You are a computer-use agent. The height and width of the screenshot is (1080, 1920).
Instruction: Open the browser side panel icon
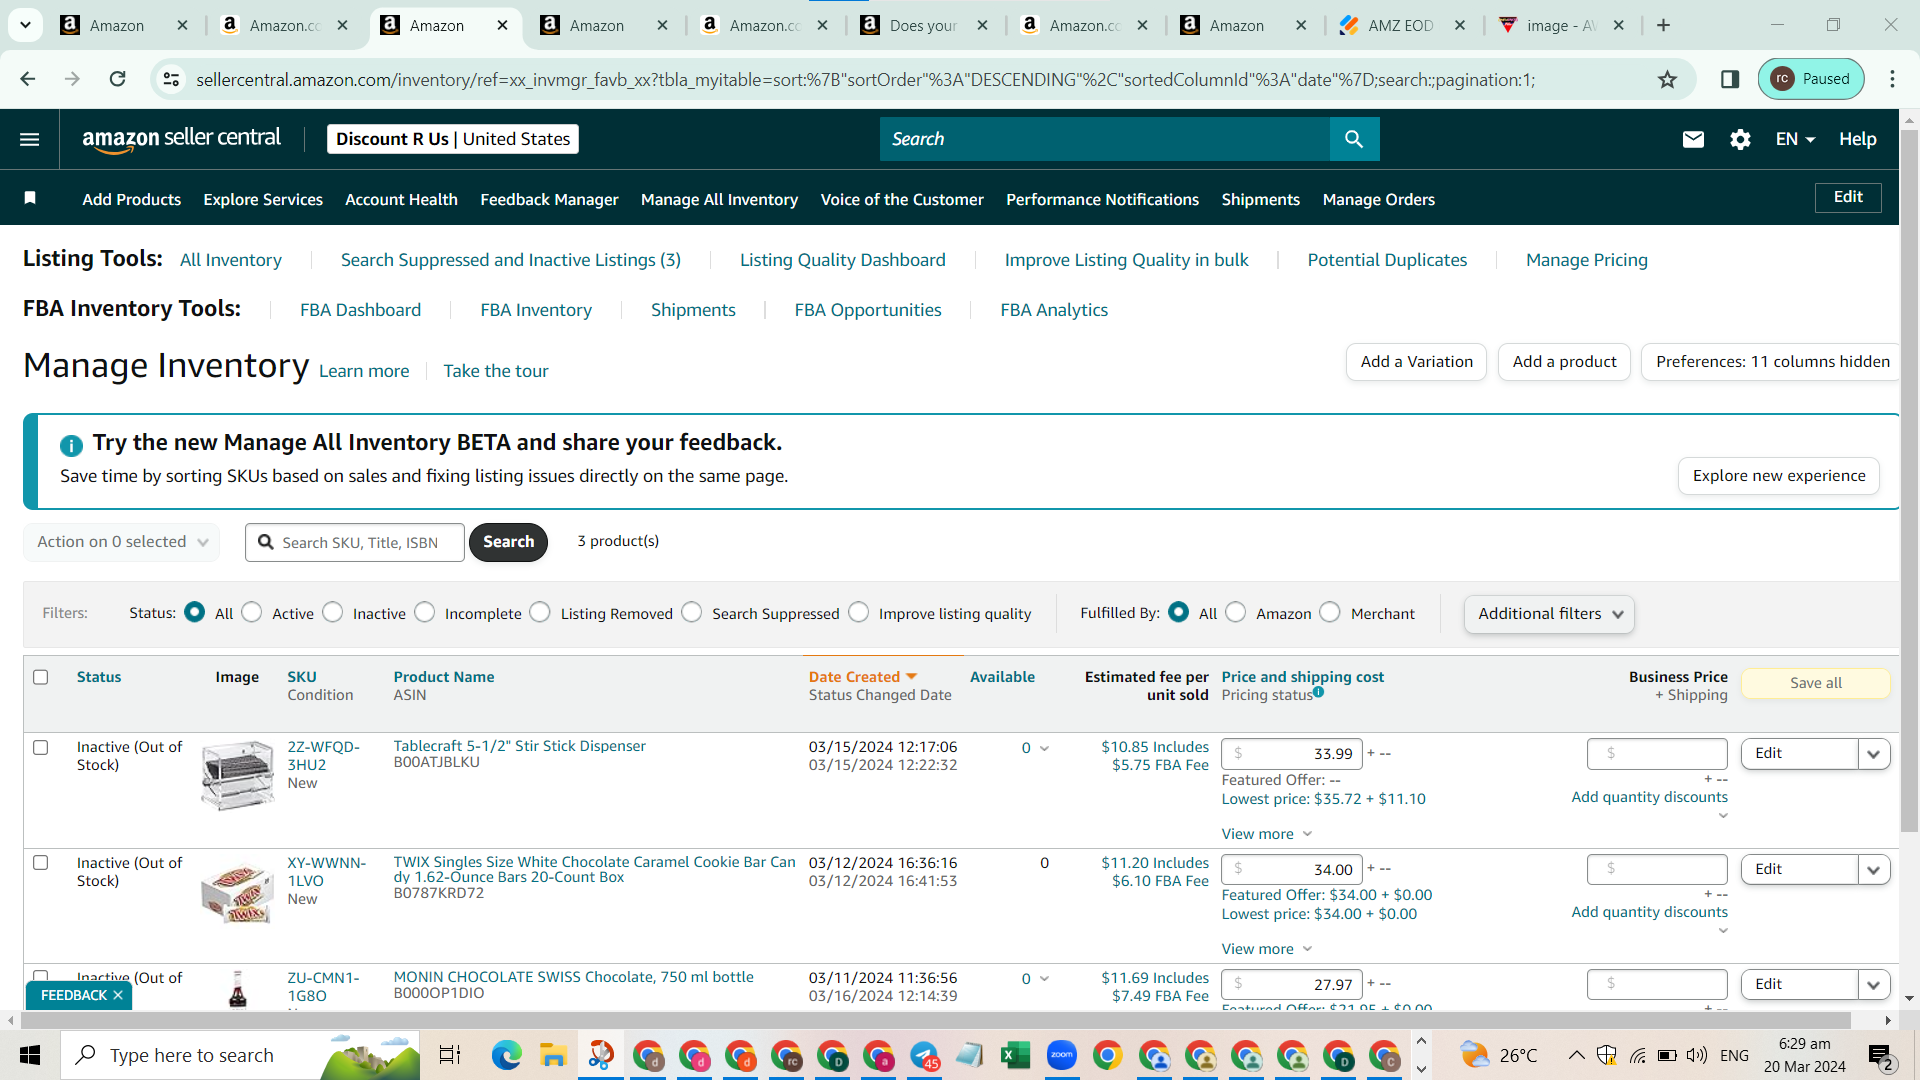pos(1730,79)
